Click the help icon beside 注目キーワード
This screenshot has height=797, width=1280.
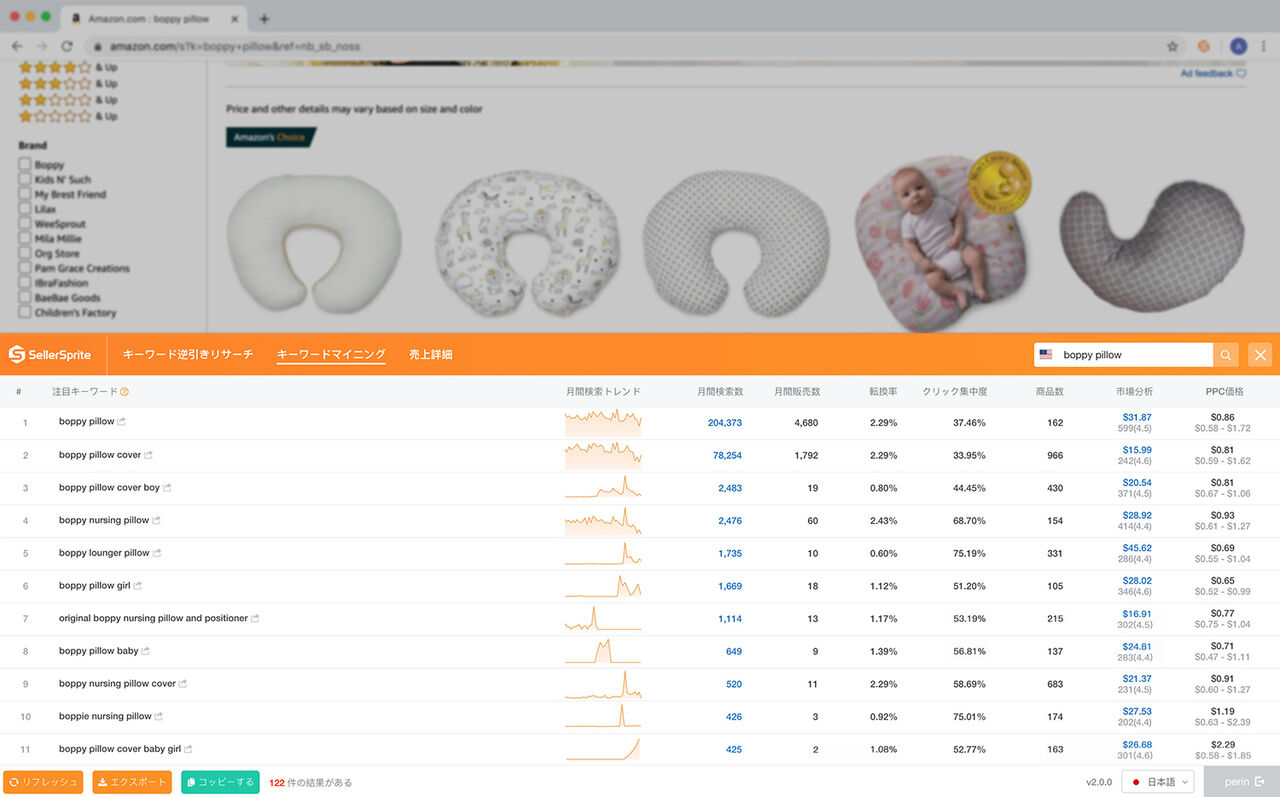[x=125, y=392]
